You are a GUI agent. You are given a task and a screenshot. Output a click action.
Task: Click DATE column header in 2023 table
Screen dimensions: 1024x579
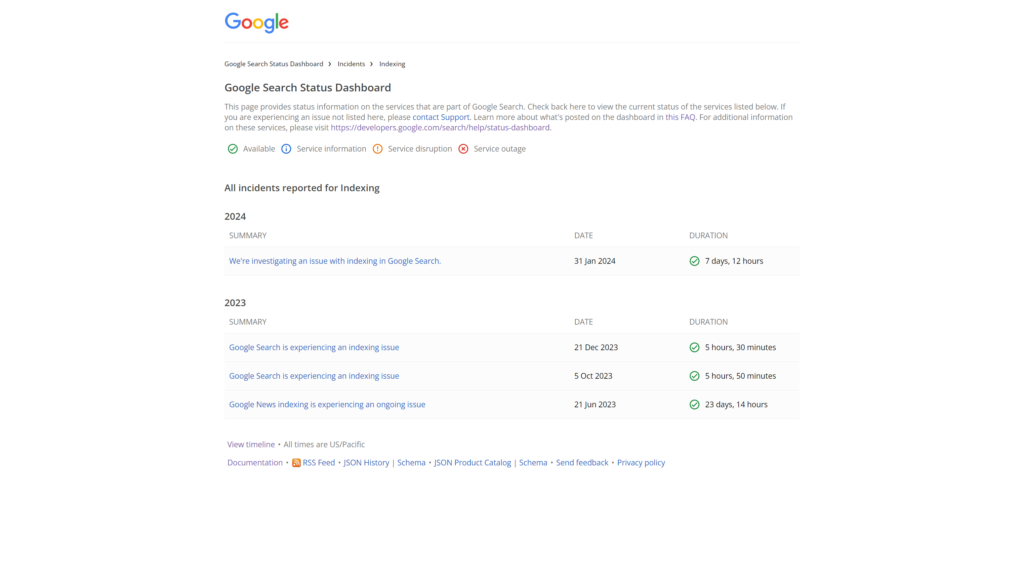click(584, 322)
